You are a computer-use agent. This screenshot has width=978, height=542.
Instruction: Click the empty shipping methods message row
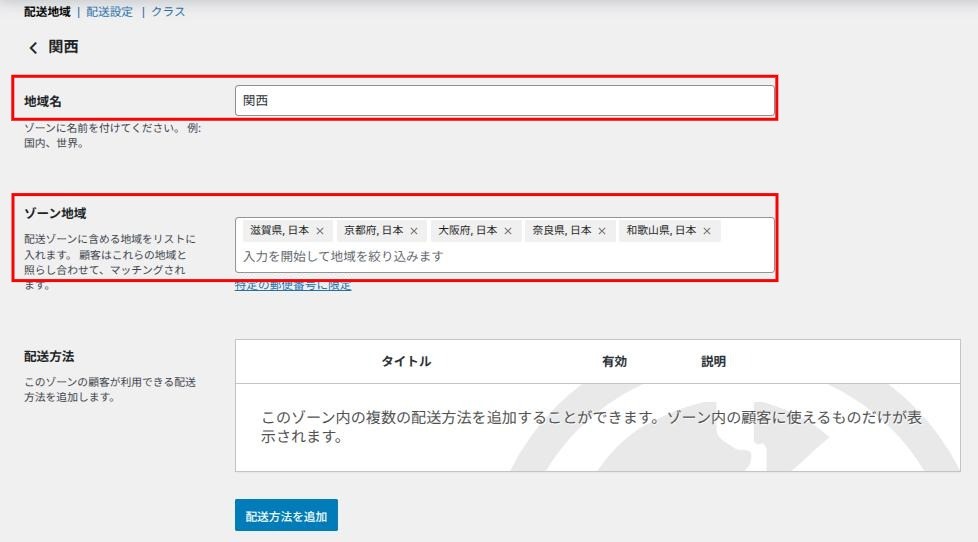point(597,427)
